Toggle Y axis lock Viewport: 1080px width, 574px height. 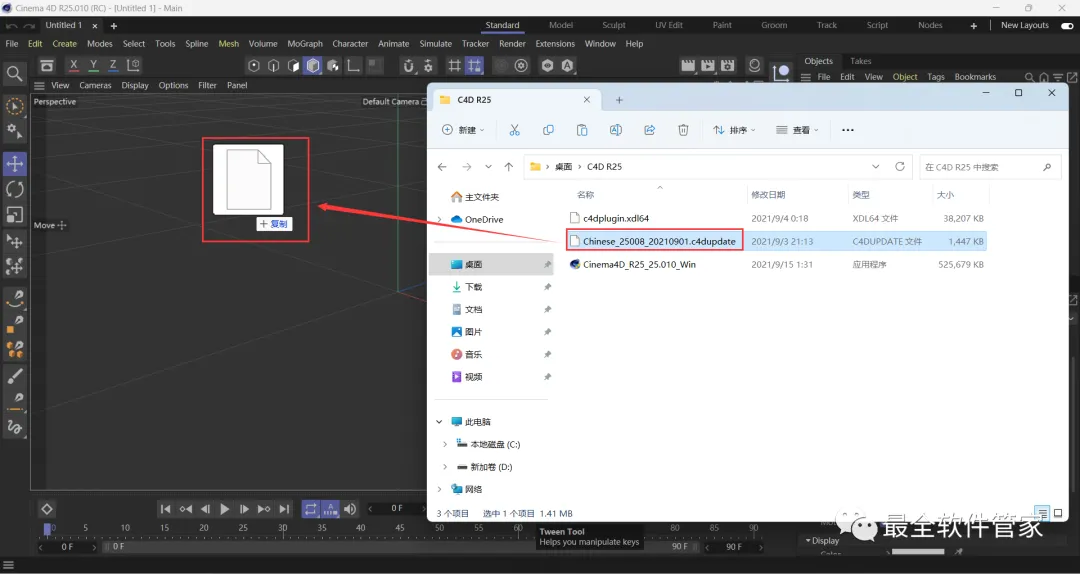coord(94,65)
